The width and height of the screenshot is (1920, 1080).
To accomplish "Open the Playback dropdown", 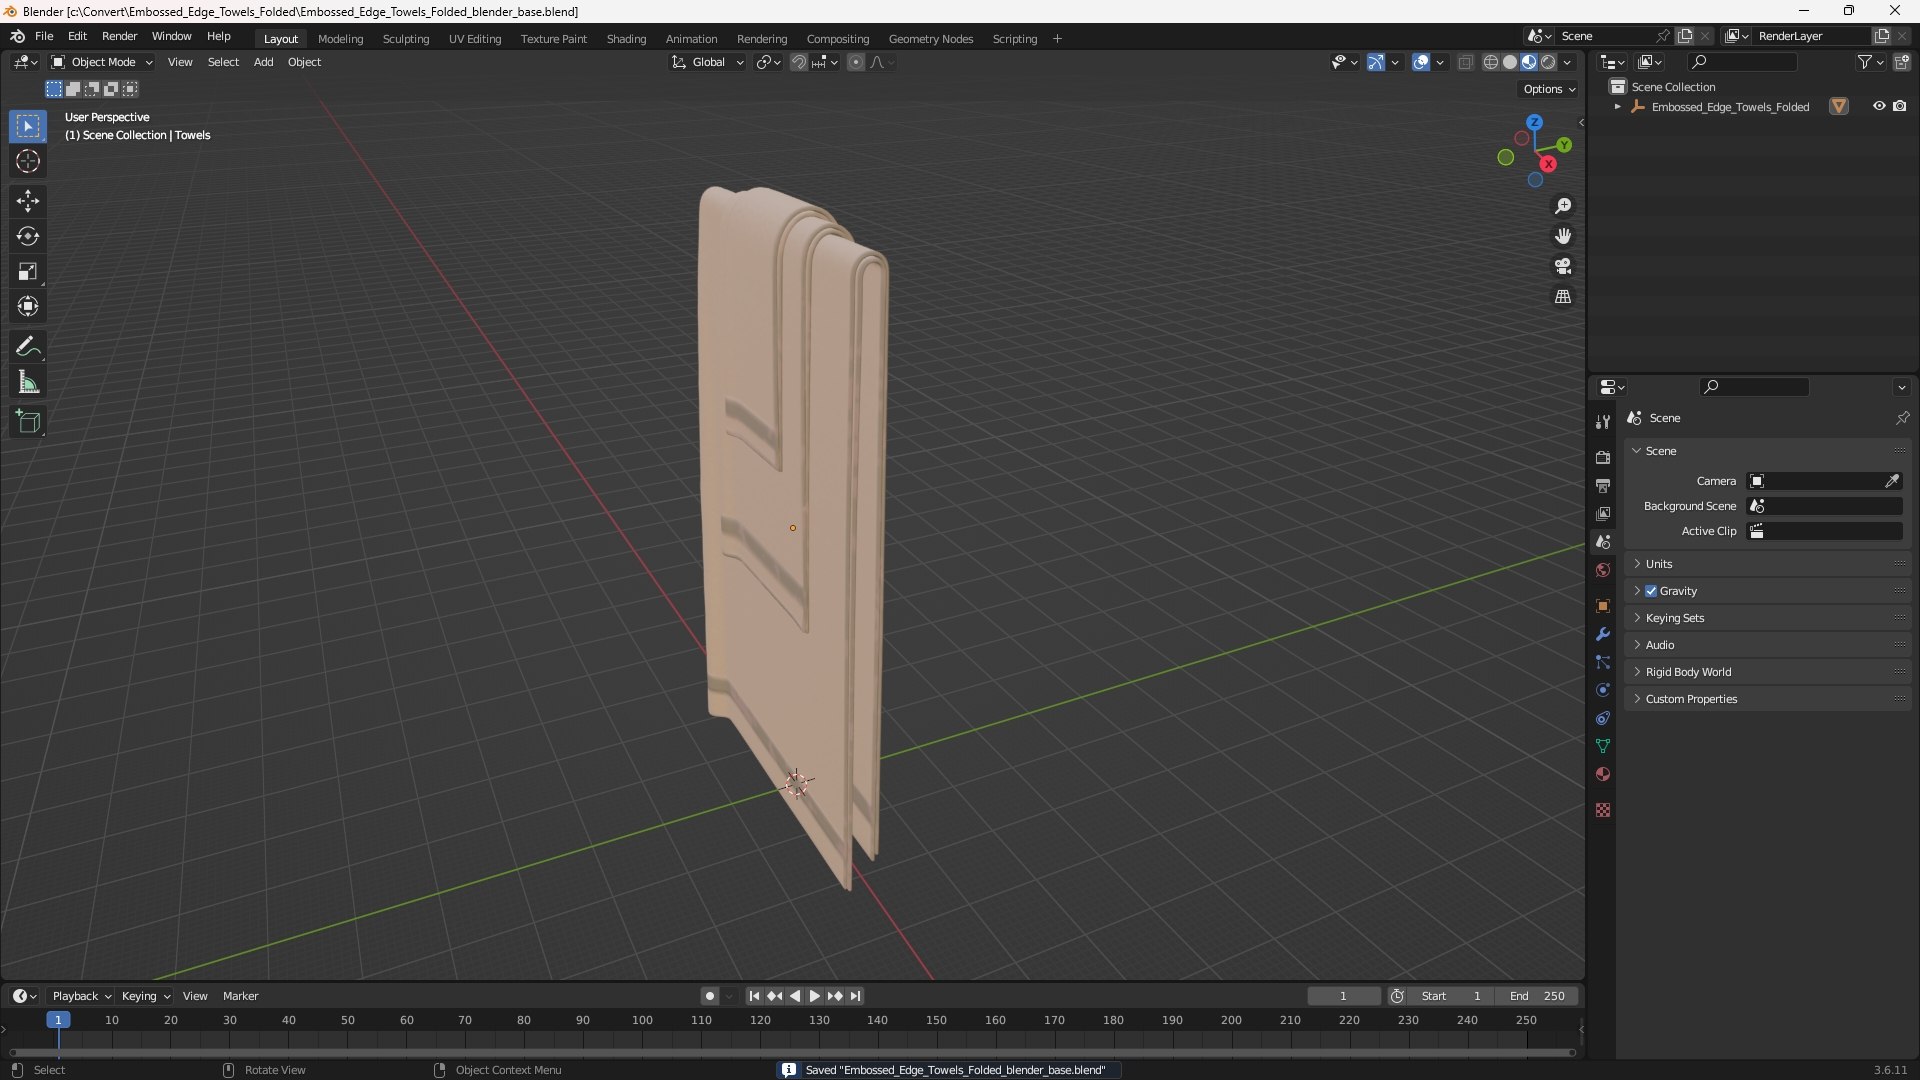I will [x=81, y=996].
